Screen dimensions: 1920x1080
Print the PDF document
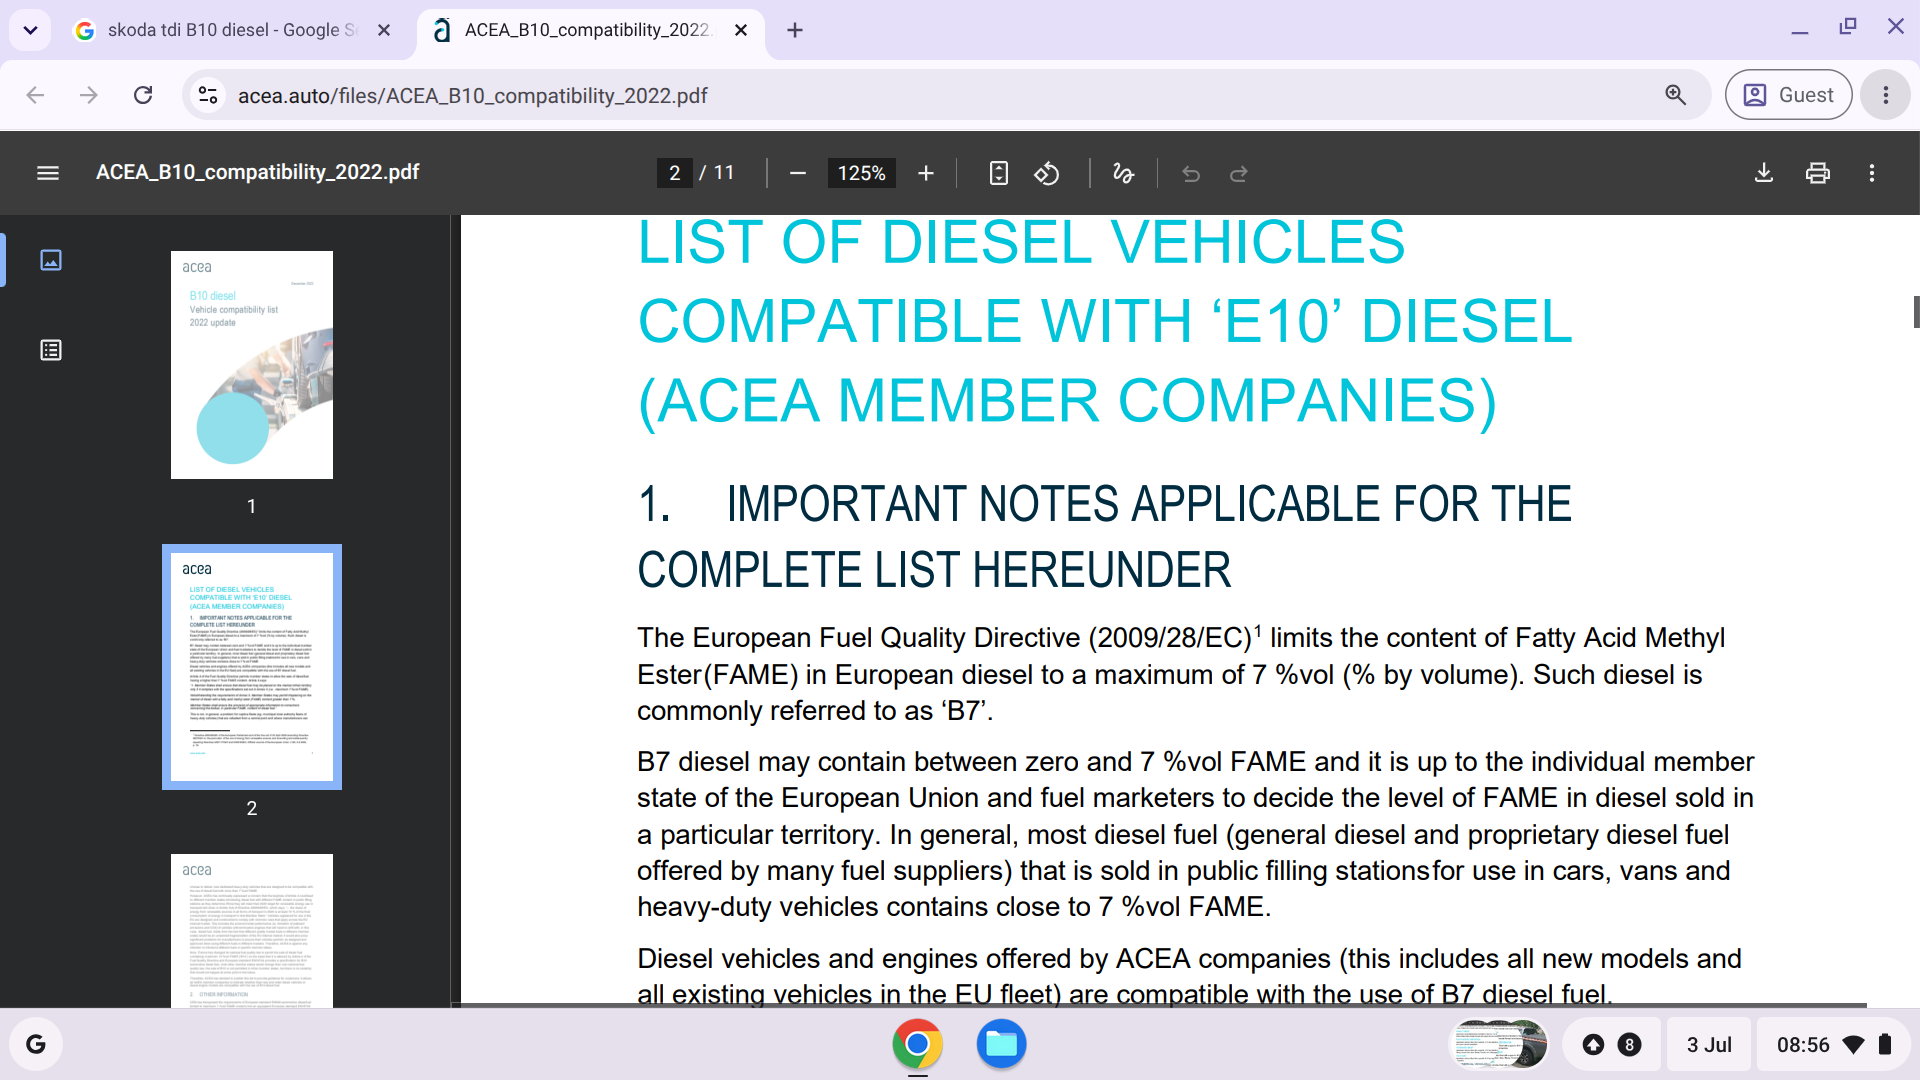1818,173
